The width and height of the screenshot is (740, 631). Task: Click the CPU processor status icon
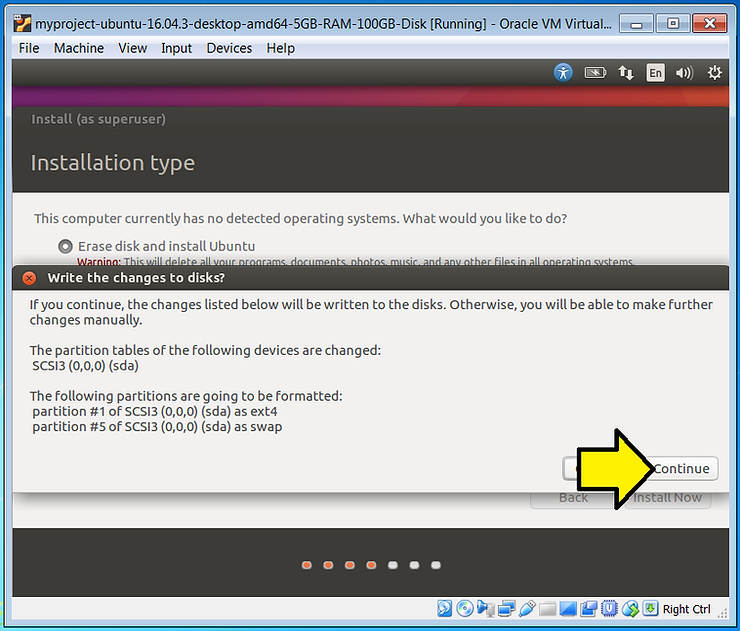coord(609,609)
